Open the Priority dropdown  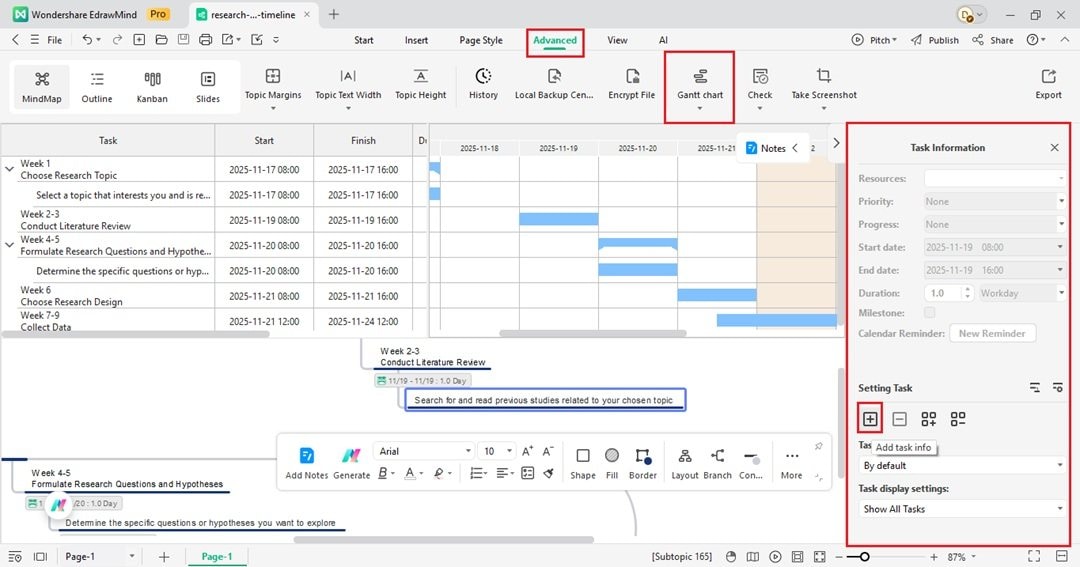point(995,201)
